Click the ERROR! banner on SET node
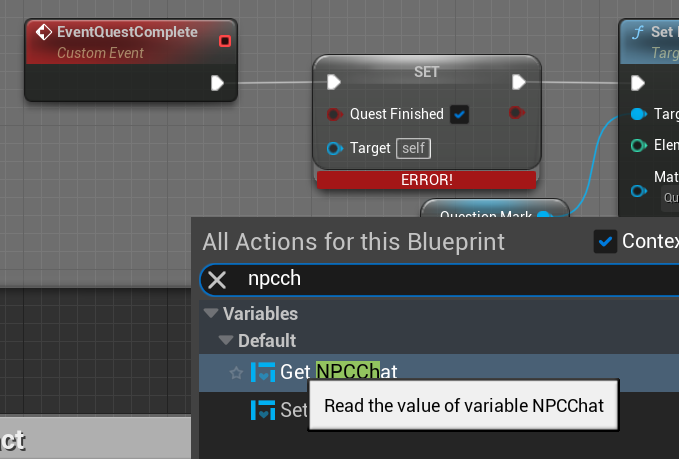The image size is (679, 459). coord(427,180)
